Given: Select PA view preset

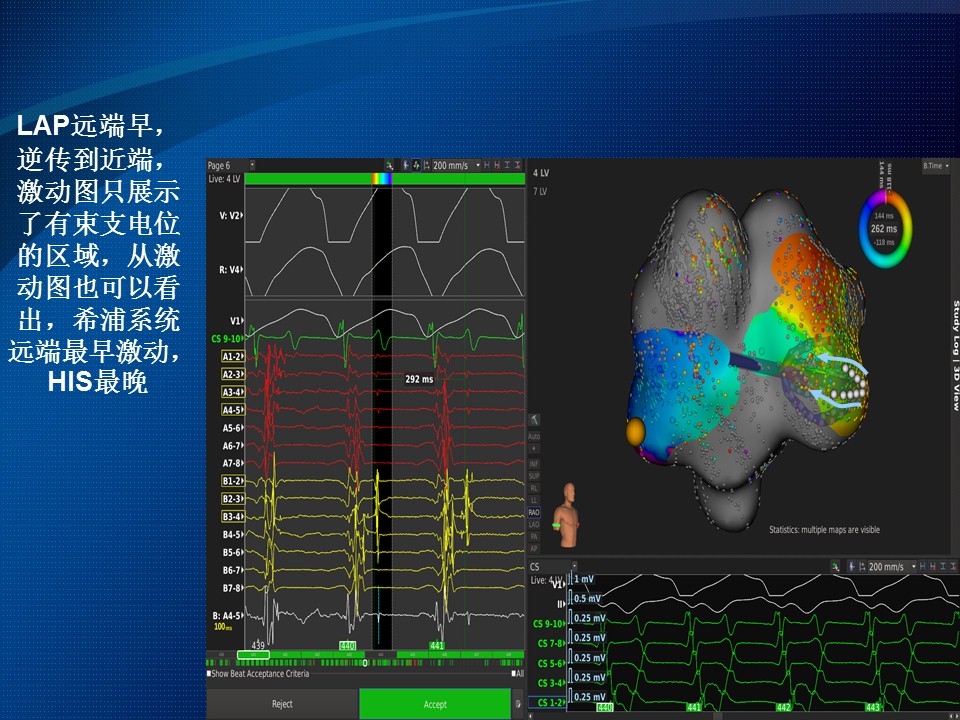Looking at the screenshot, I should pyautogui.click(x=534, y=537).
